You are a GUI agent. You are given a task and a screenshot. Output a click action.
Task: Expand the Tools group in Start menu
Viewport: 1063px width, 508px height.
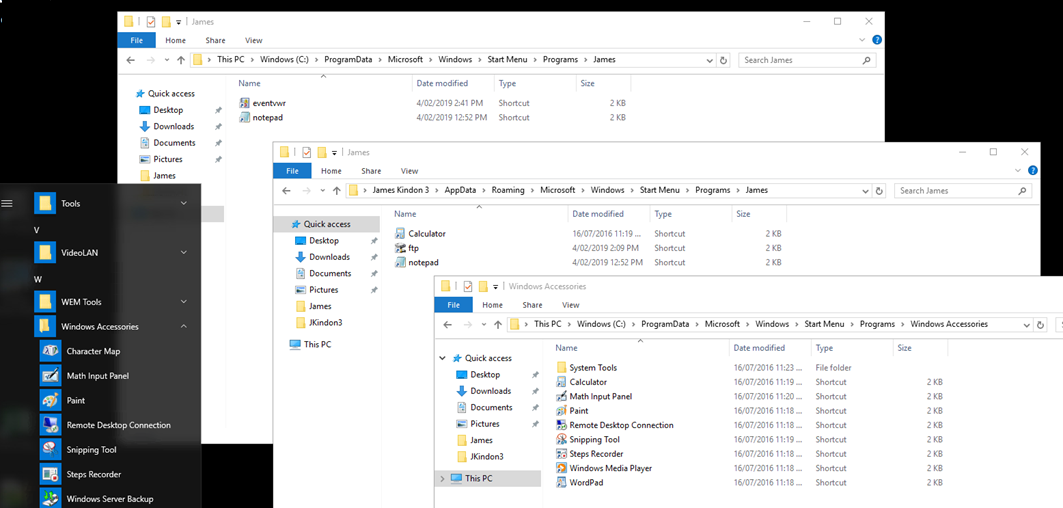pos(184,203)
